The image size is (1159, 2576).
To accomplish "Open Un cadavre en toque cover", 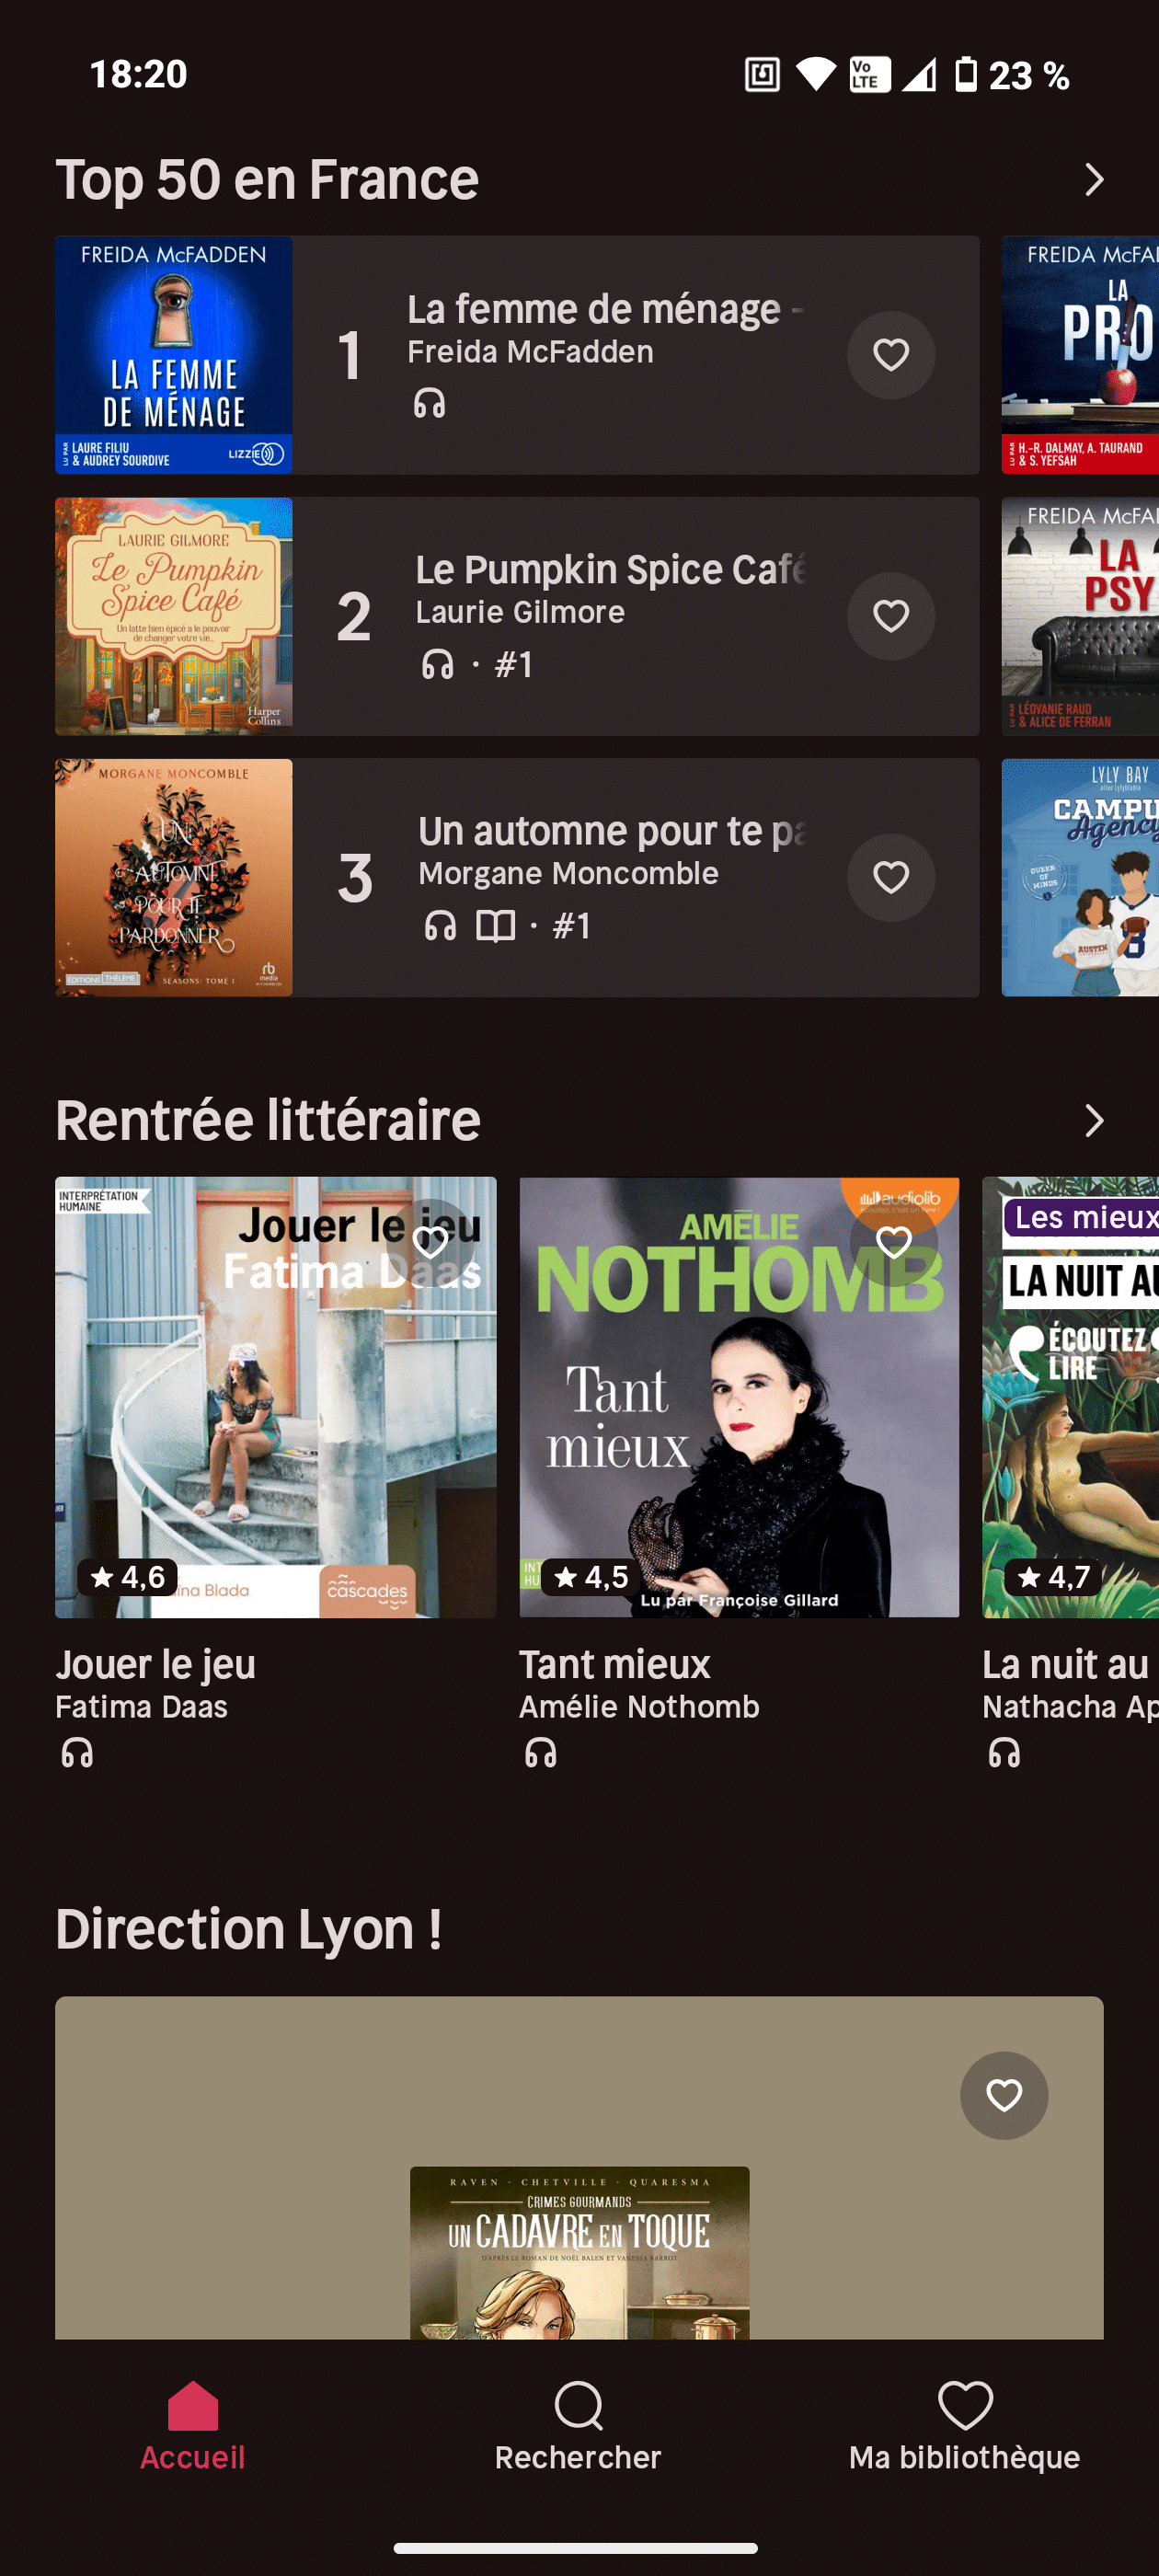I will 579,2252.
